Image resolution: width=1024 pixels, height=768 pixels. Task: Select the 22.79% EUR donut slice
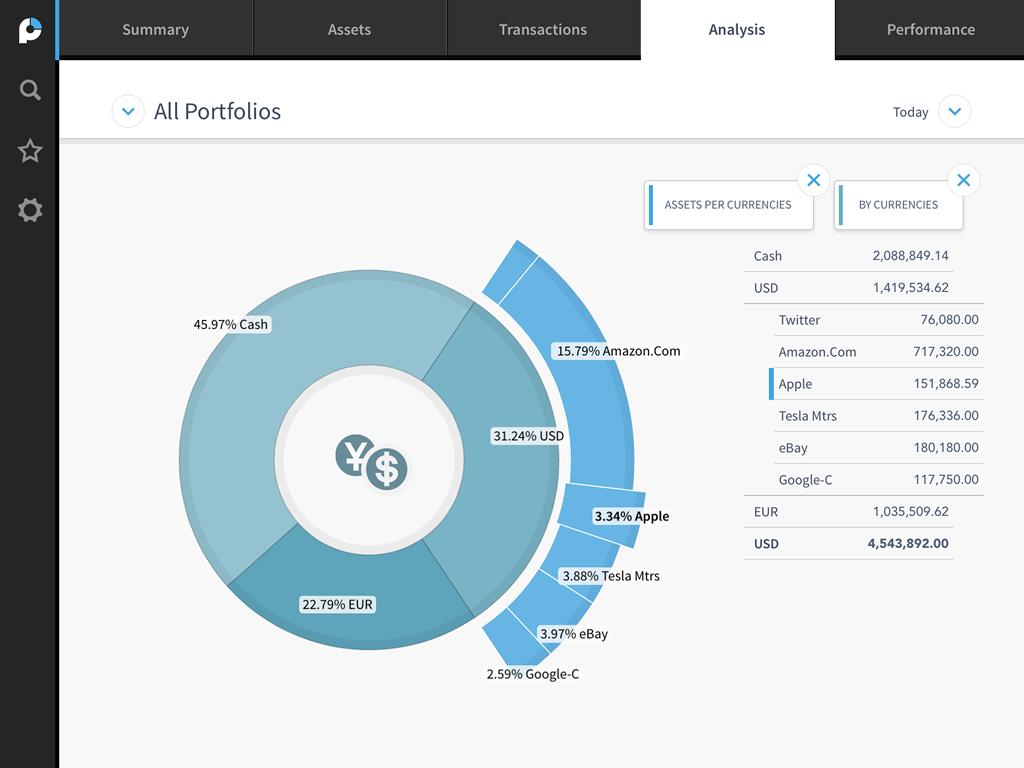pos(337,604)
